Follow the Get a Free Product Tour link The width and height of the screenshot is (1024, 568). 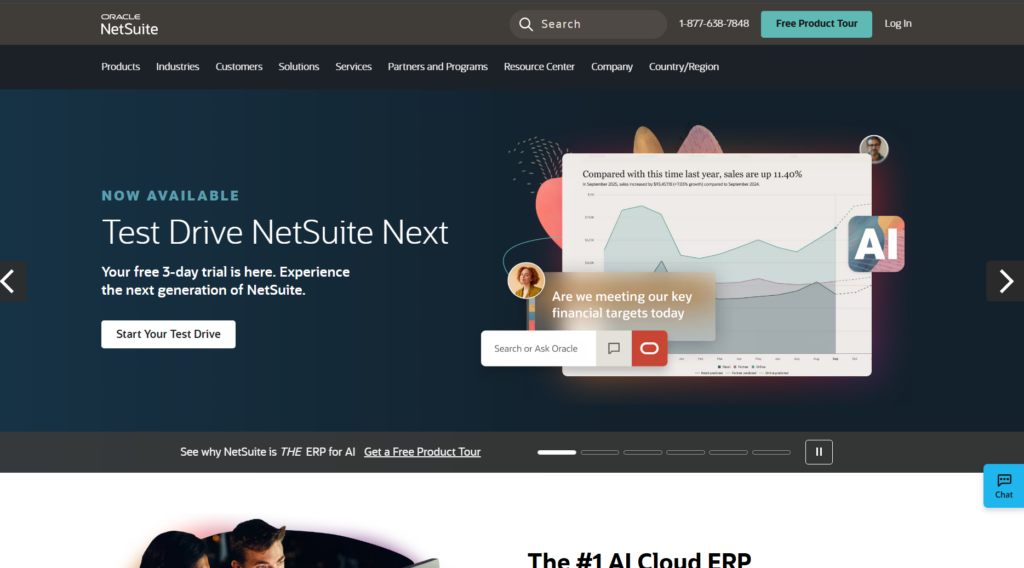click(422, 452)
